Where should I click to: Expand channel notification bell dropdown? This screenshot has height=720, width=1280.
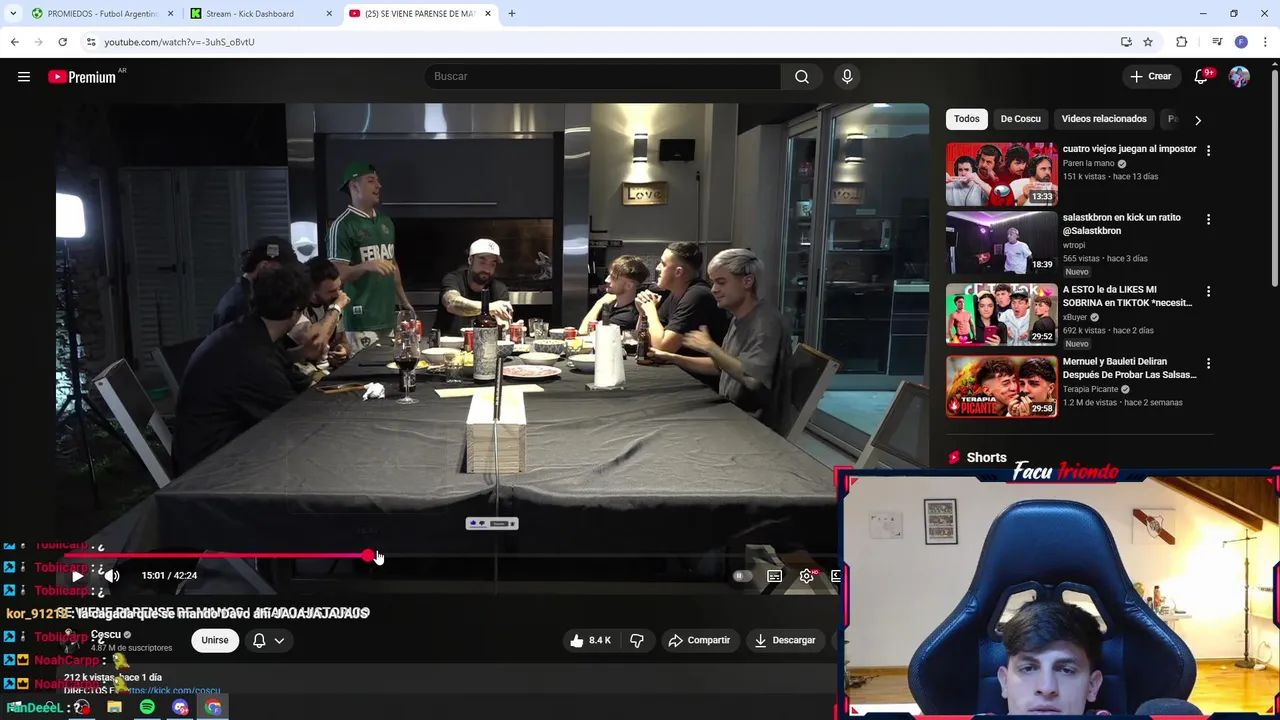pyautogui.click(x=268, y=640)
